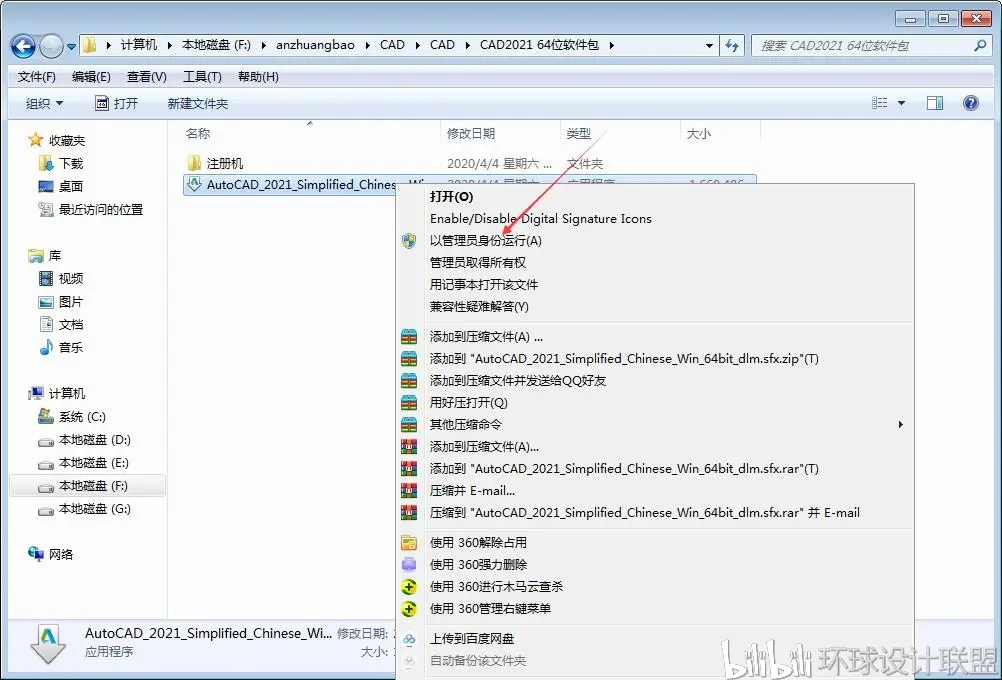Open the 工具(T) menu
The image size is (1002, 680).
click(x=203, y=77)
